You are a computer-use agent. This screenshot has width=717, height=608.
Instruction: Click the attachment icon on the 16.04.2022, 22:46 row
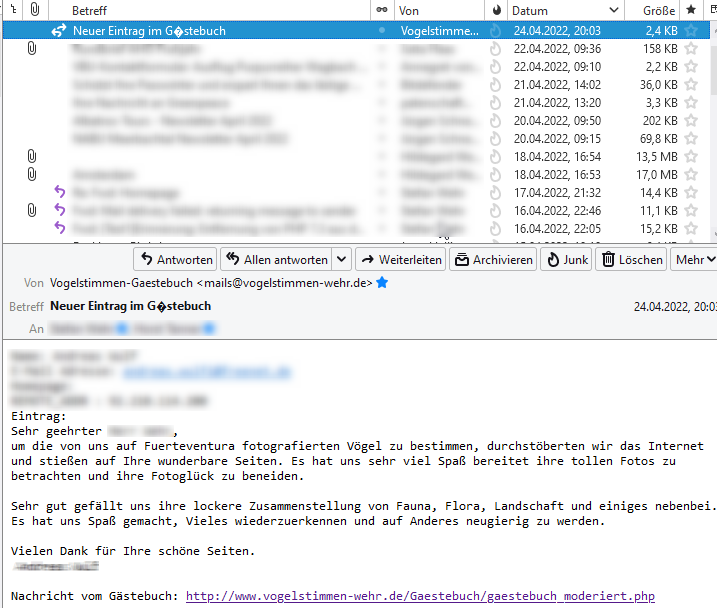(32, 210)
